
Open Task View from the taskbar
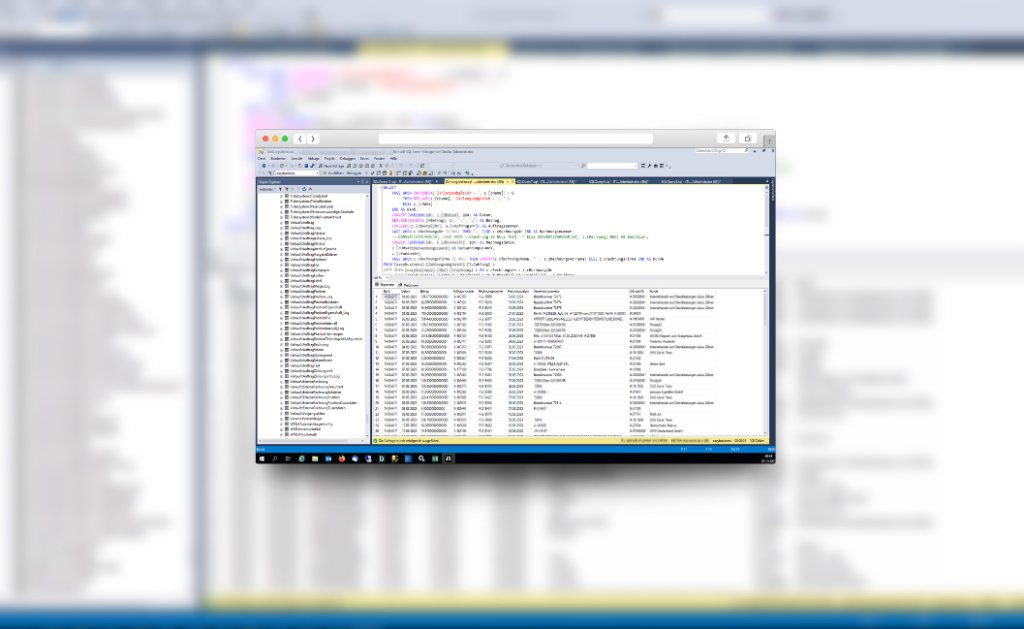[288, 459]
